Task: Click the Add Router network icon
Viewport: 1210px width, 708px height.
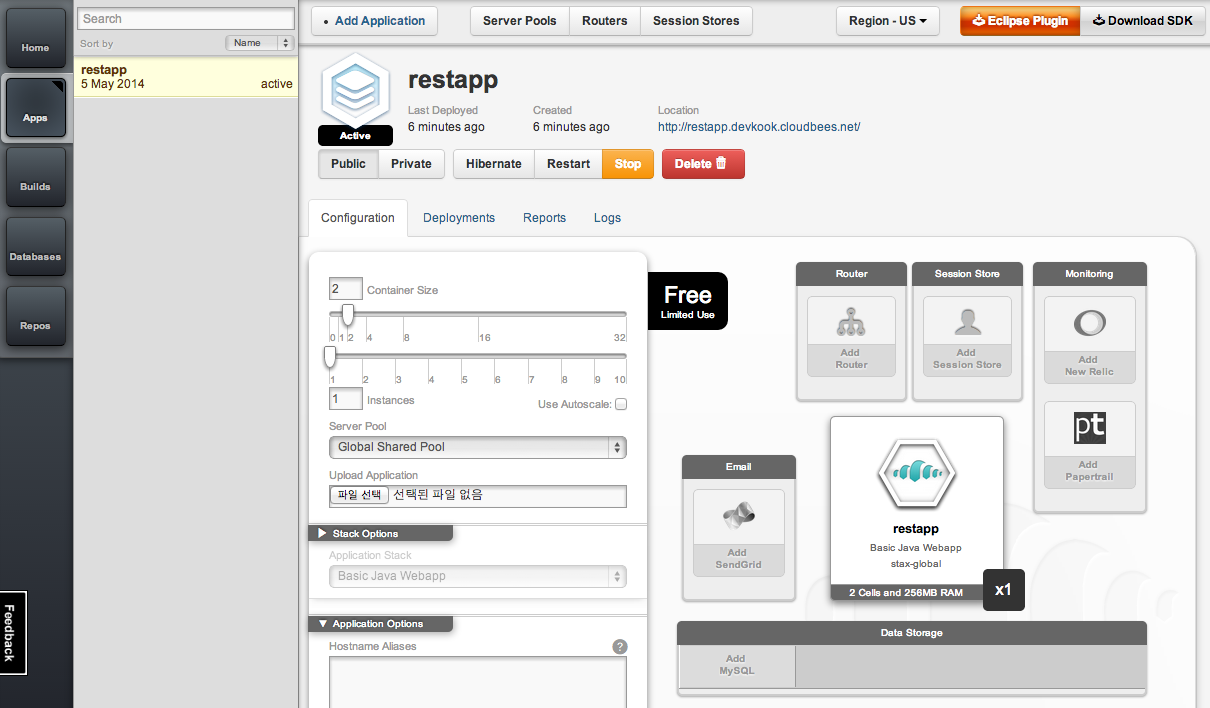Action: pyautogui.click(x=851, y=321)
